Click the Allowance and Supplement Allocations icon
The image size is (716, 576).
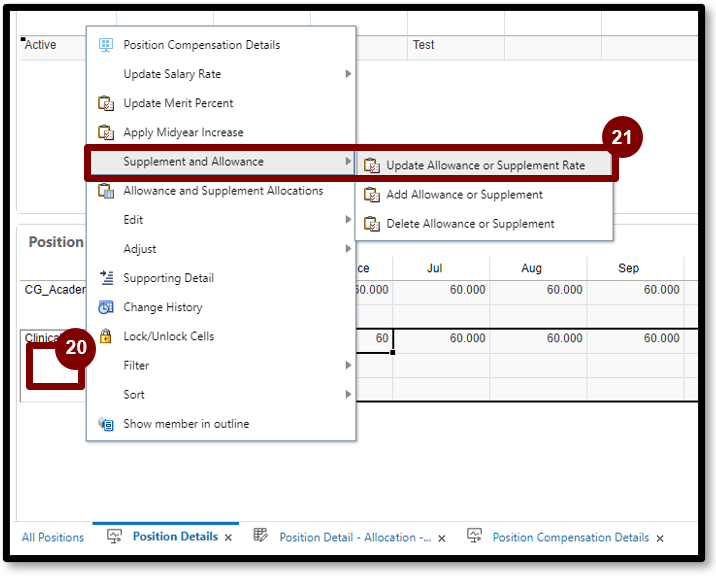coord(106,191)
